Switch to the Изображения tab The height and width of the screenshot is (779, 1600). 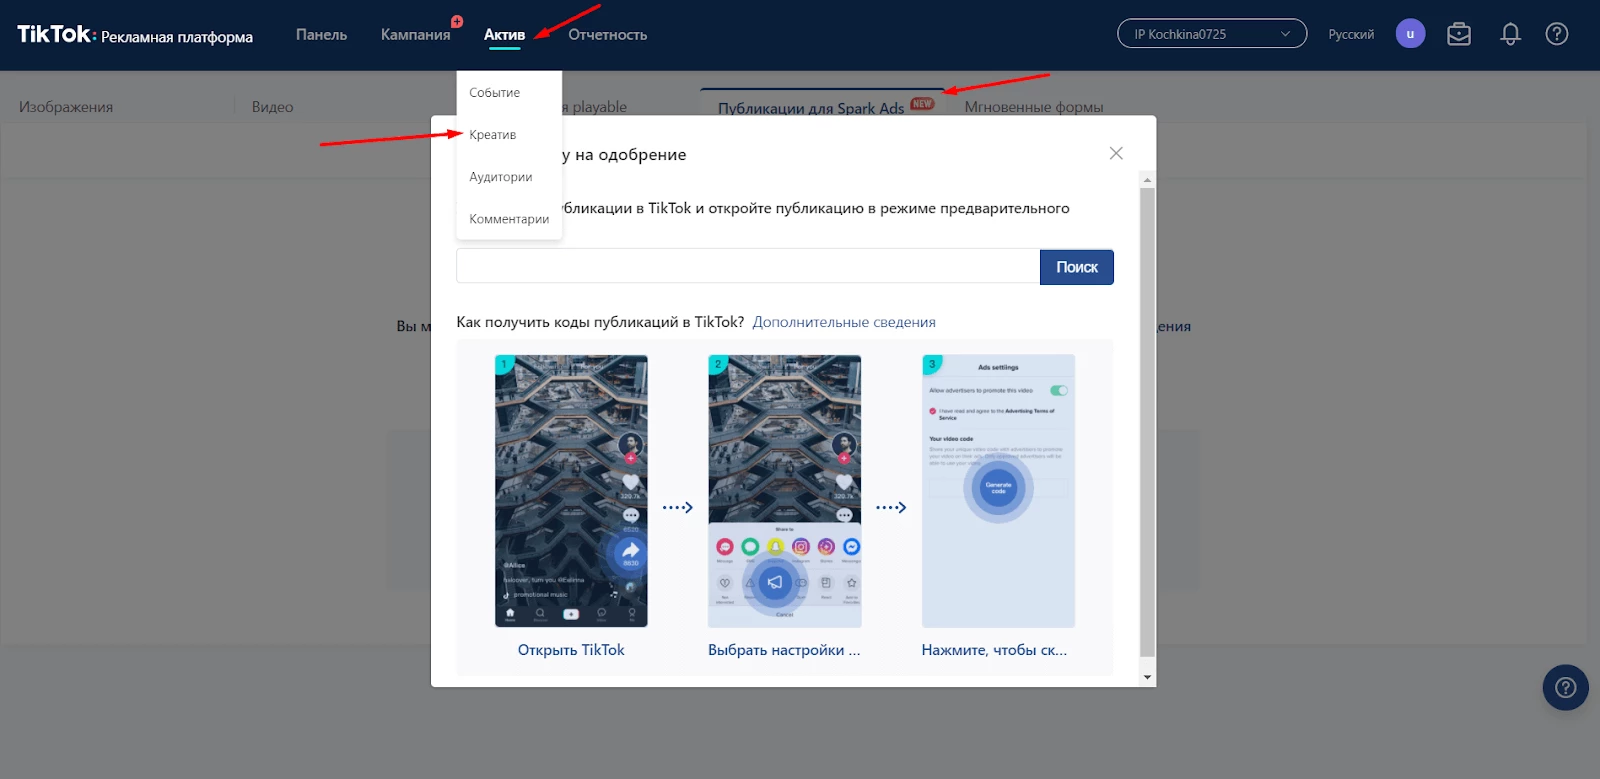point(66,107)
